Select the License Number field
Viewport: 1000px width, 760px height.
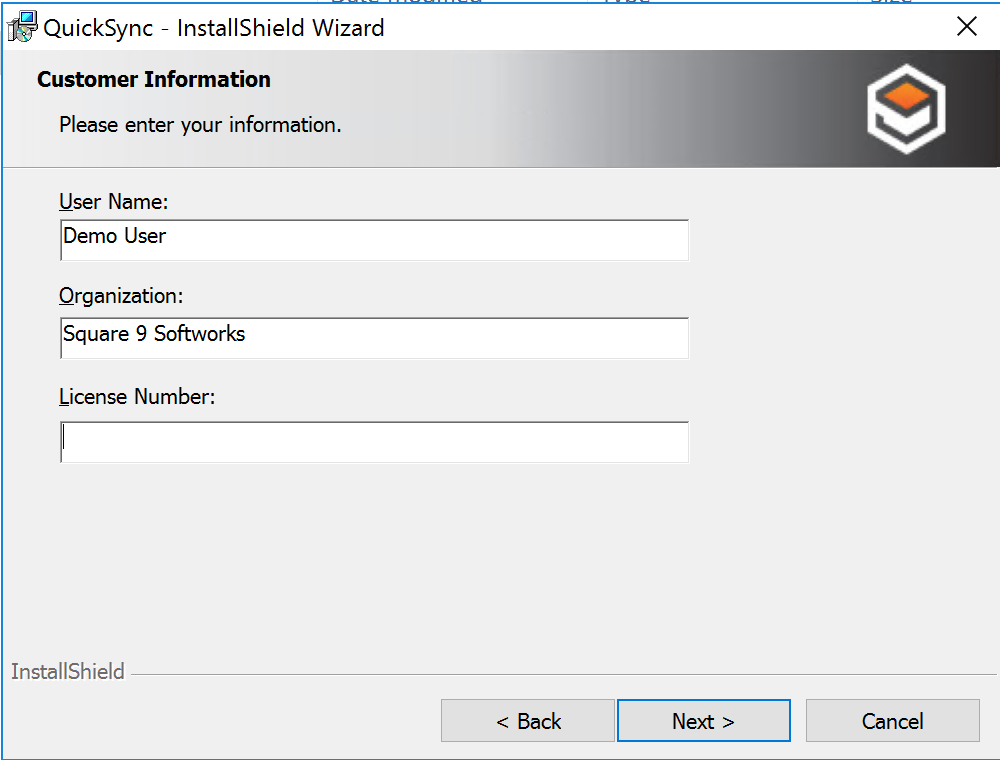374,442
